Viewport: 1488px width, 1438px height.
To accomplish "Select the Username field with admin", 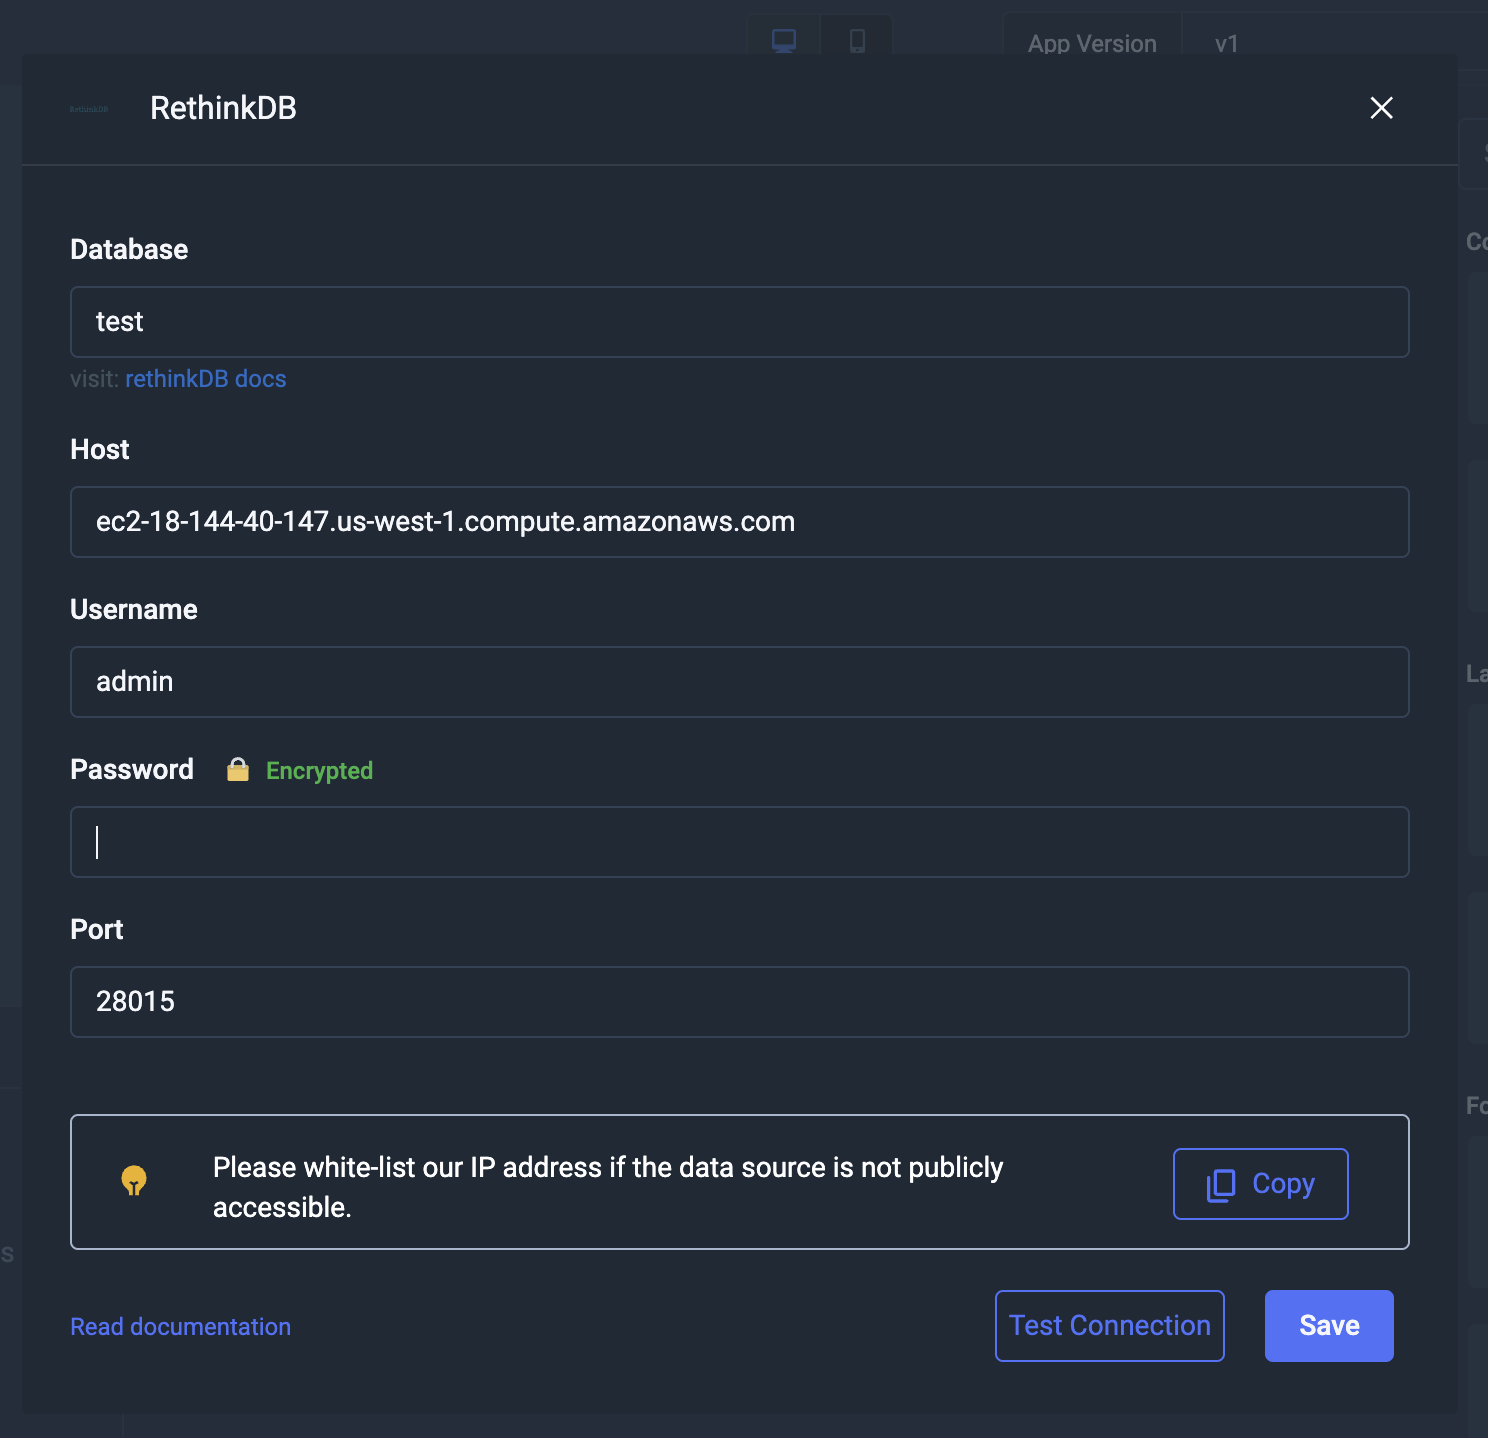I will (x=740, y=682).
